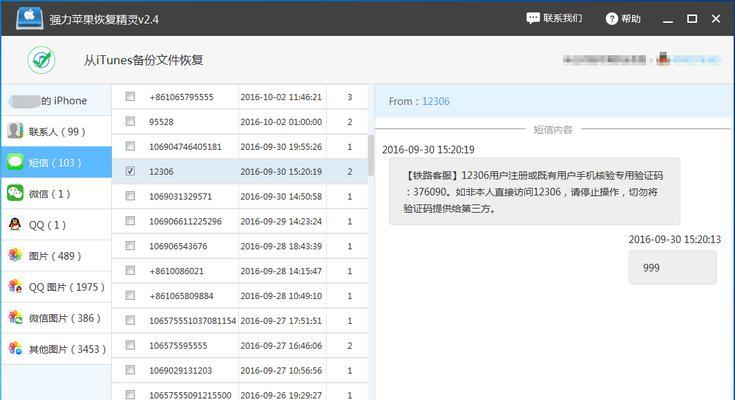Check the box for +861065795555
Image resolution: width=735 pixels, height=400 pixels.
coord(130,97)
